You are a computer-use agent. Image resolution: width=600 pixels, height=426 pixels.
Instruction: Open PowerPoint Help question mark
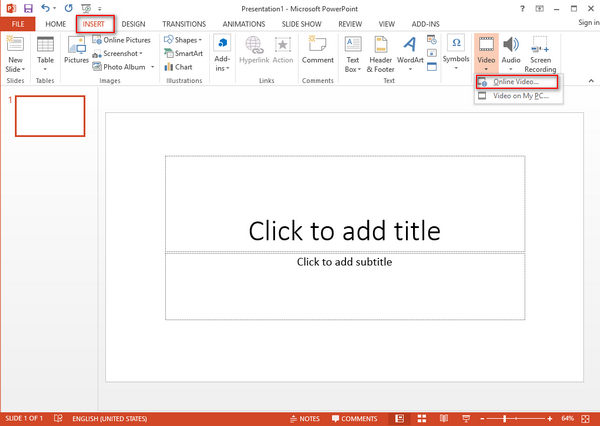coord(522,8)
